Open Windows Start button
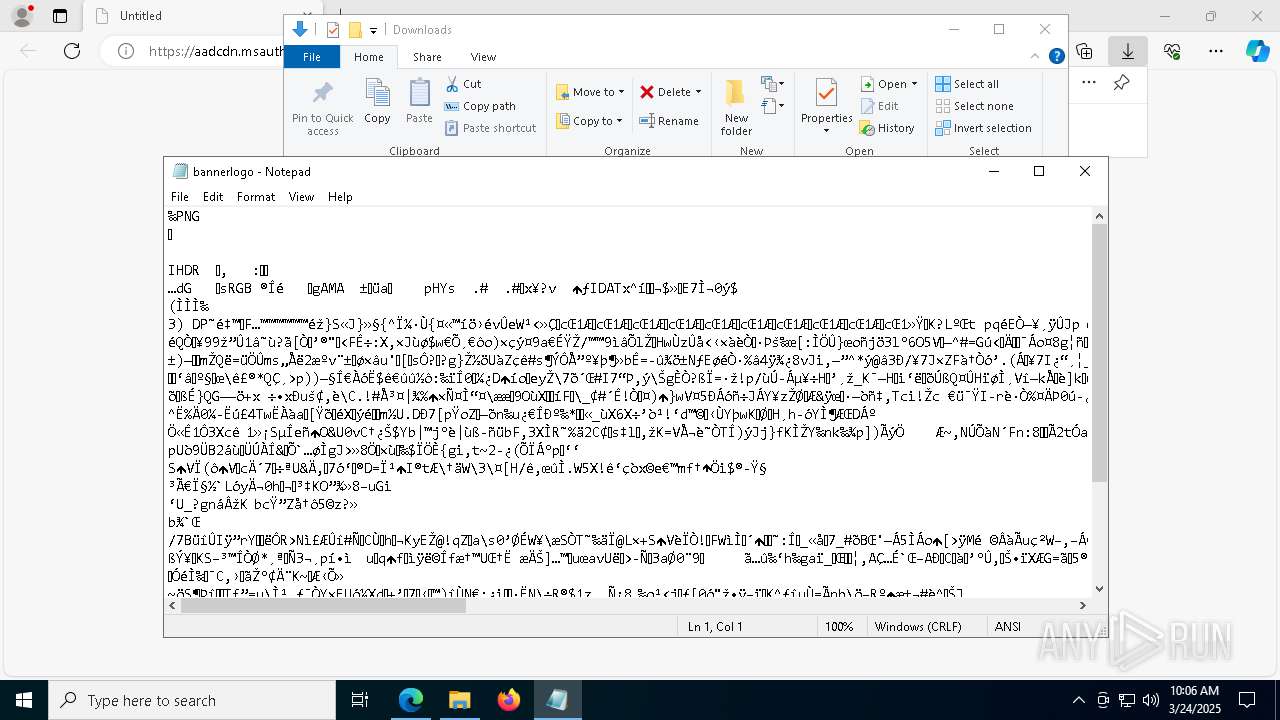This screenshot has height=720, width=1280. point(24,700)
